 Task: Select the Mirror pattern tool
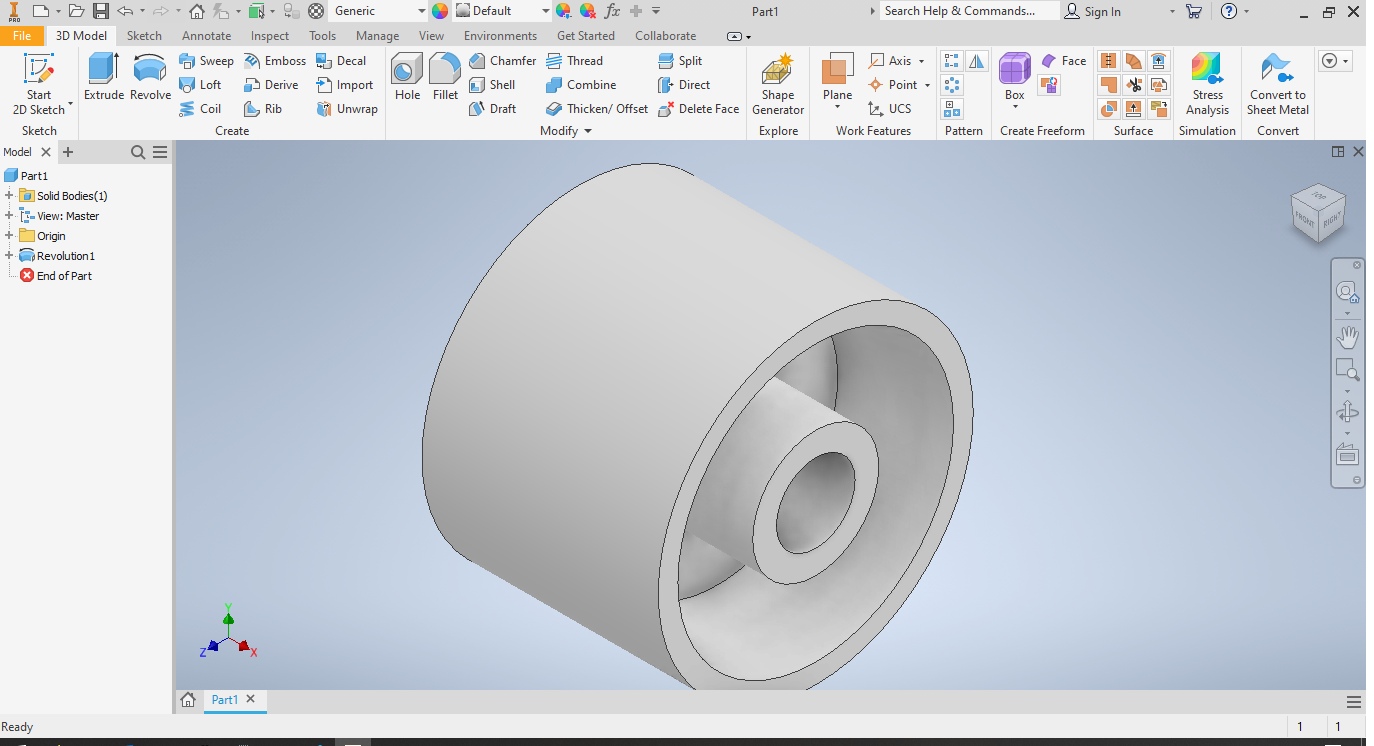point(976,62)
